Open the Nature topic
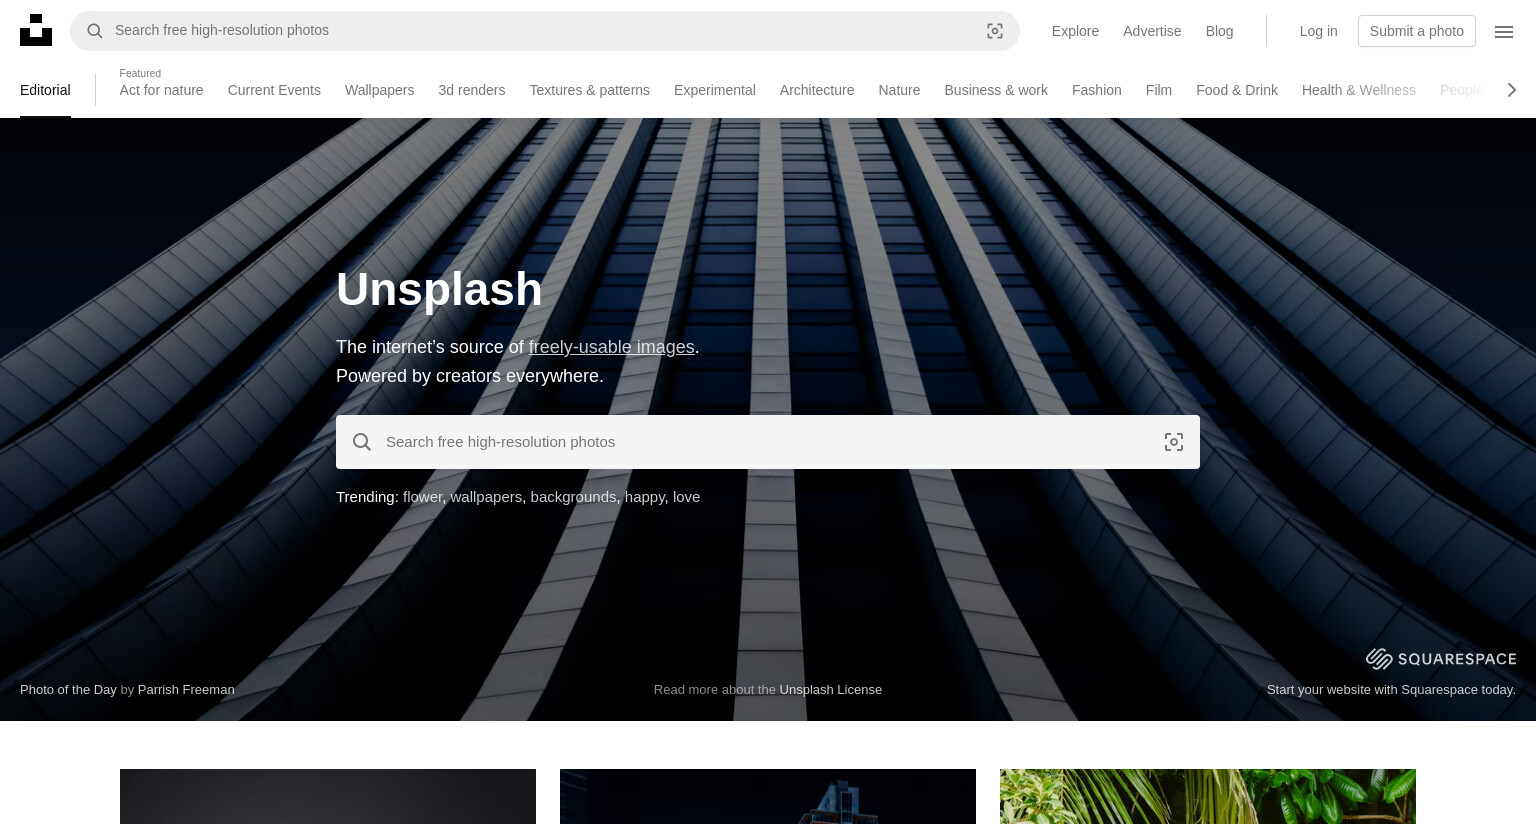Viewport: 1536px width, 824px height. pyautogui.click(x=899, y=90)
